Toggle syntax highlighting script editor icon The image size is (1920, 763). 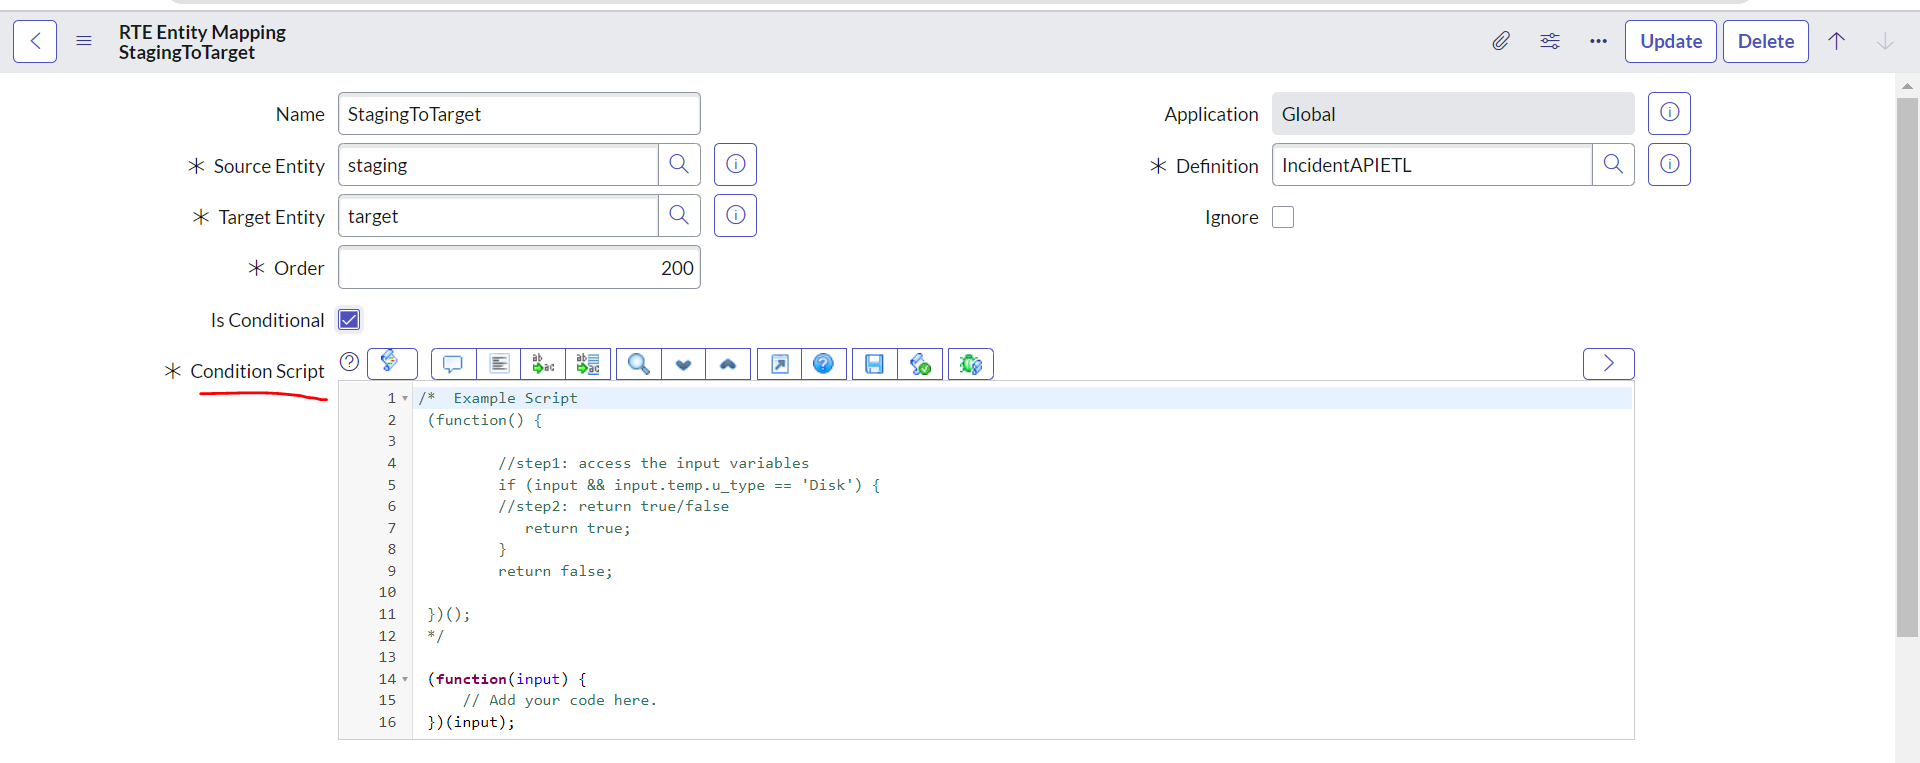pos(392,363)
